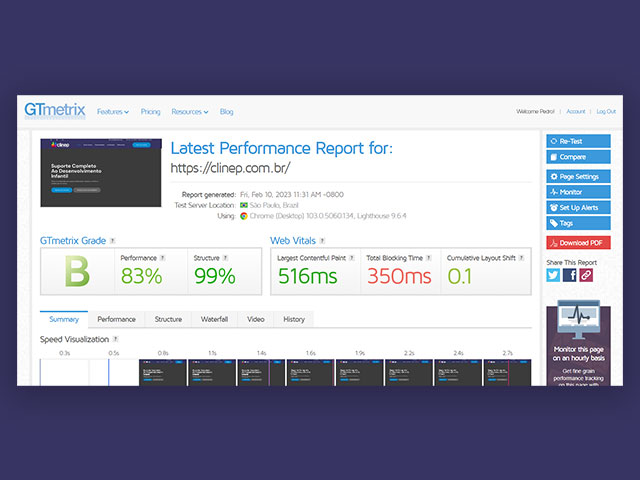The width and height of the screenshot is (640, 480).
Task: Select the History tab
Action: (x=294, y=319)
